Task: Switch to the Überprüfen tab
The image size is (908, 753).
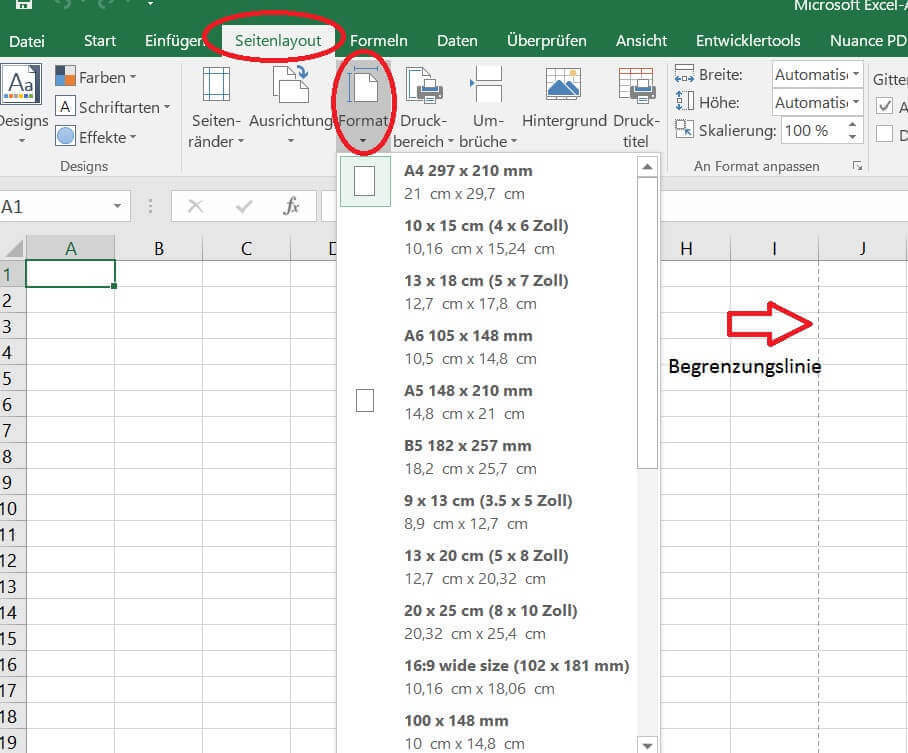Action: [547, 41]
